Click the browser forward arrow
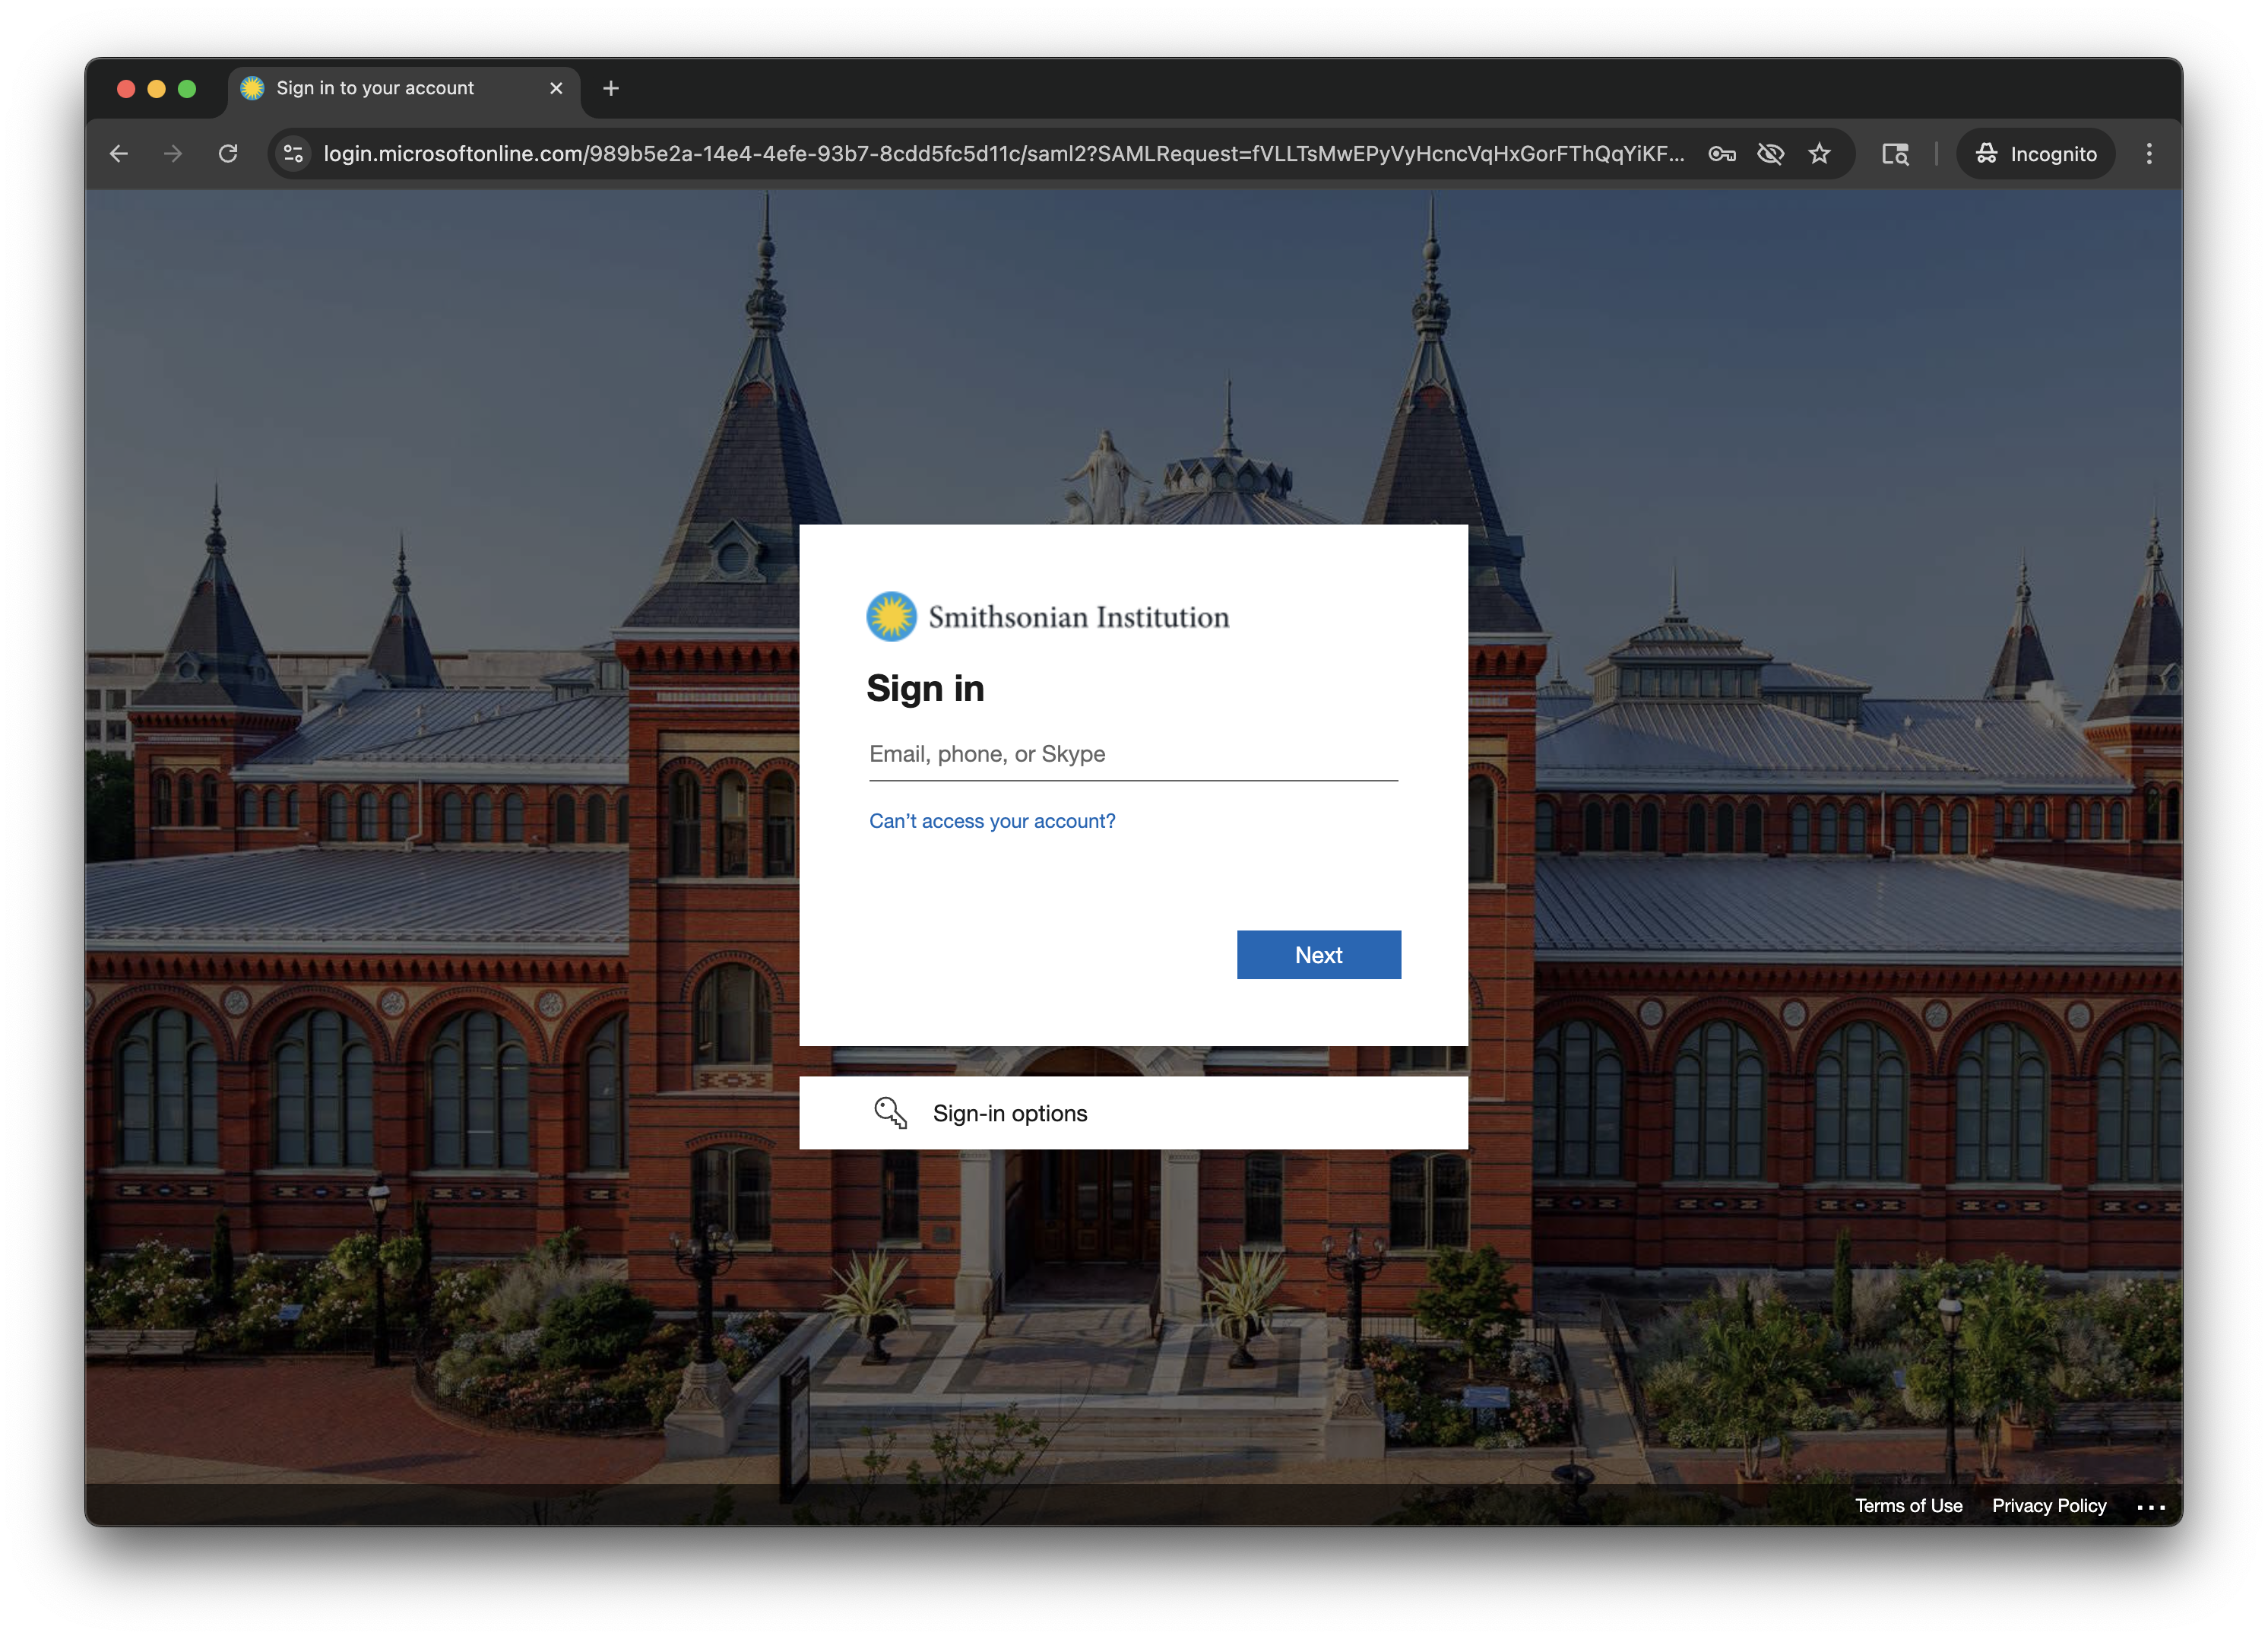Viewport: 2268px width, 1639px height. click(x=173, y=154)
